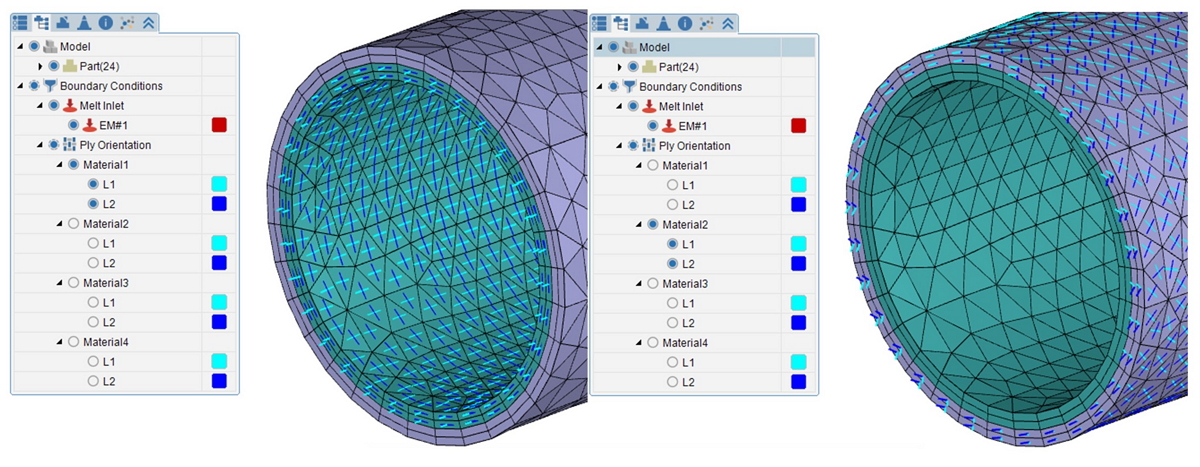Open the info tab in left panel

tap(105, 22)
